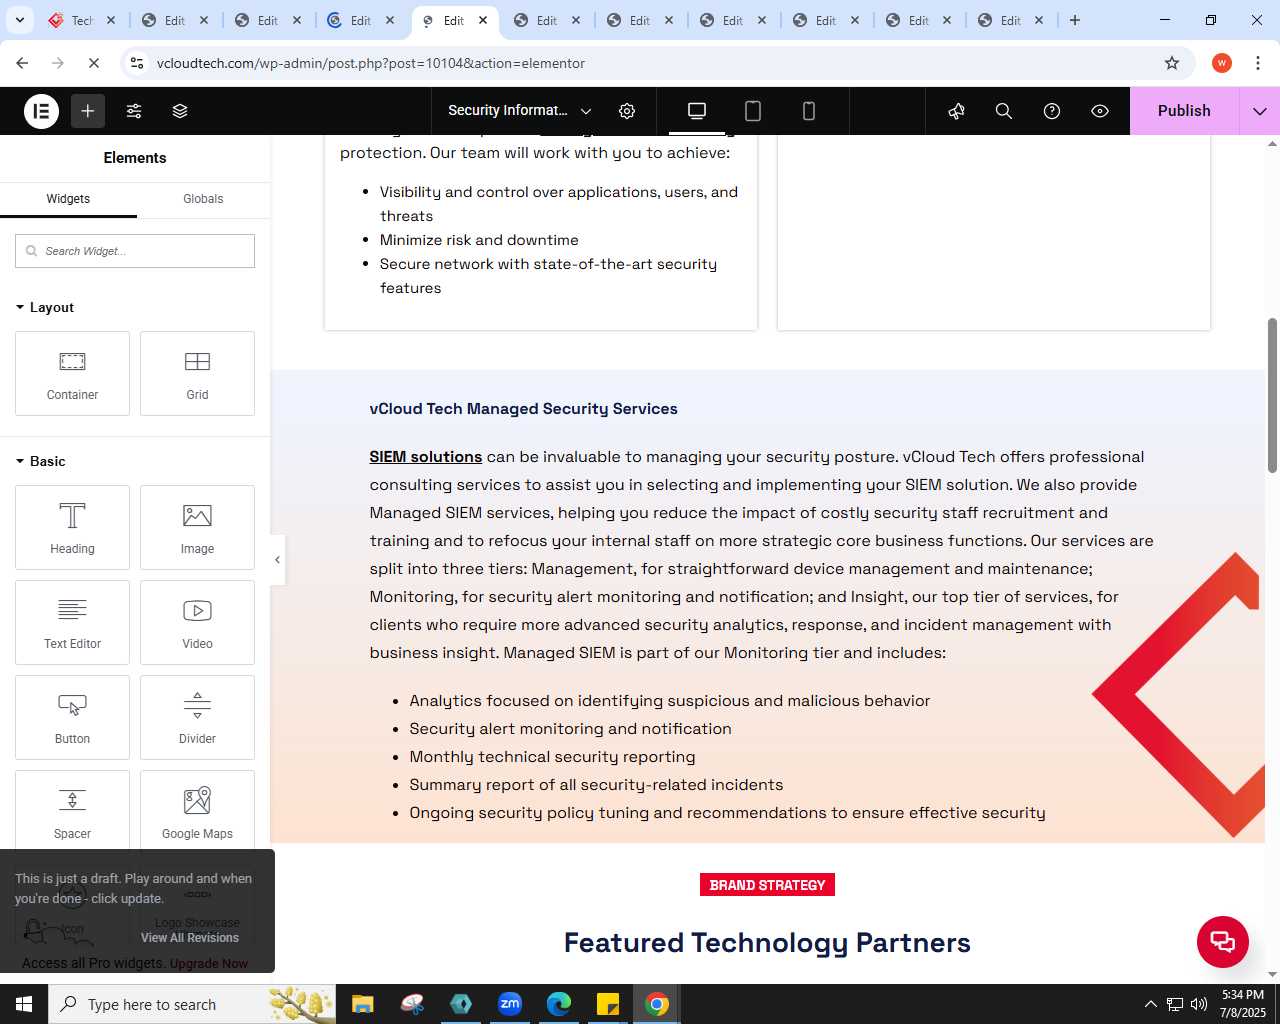Viewport: 1280px width, 1024px height.
Task: View site information icon in address bar
Action: (137, 63)
